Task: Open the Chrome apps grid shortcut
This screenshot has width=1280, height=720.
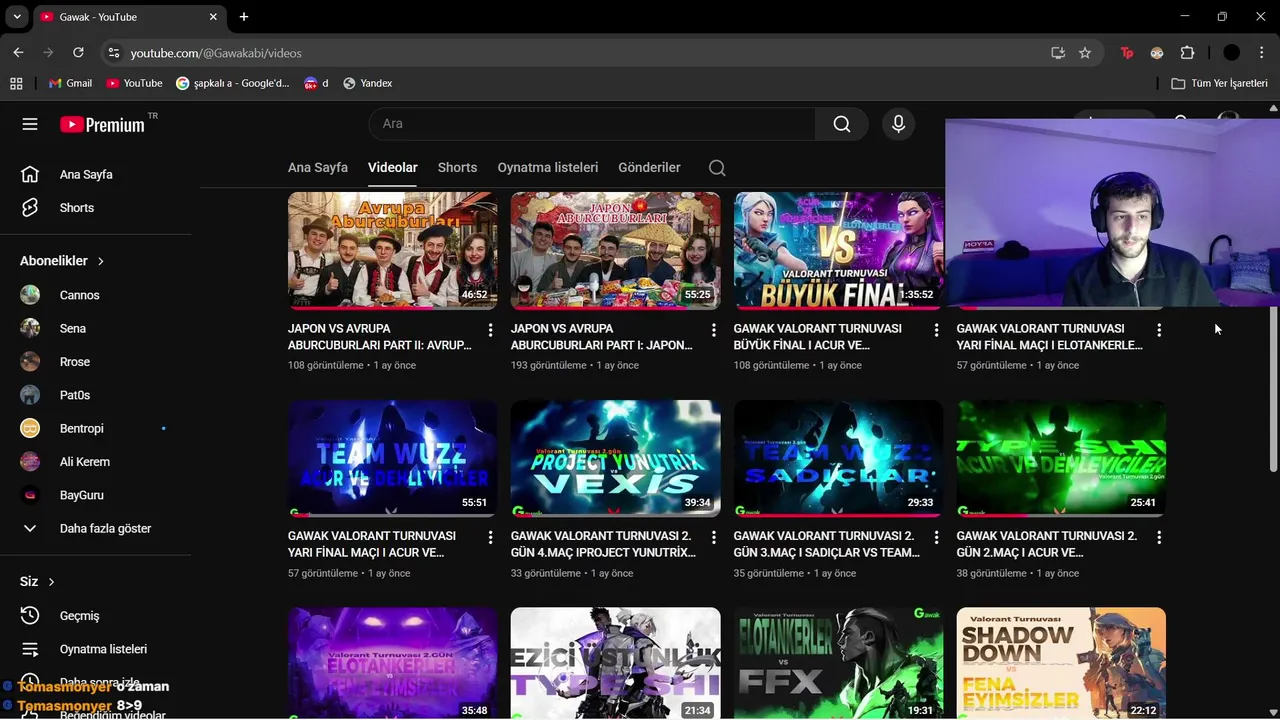Action: click(x=16, y=83)
